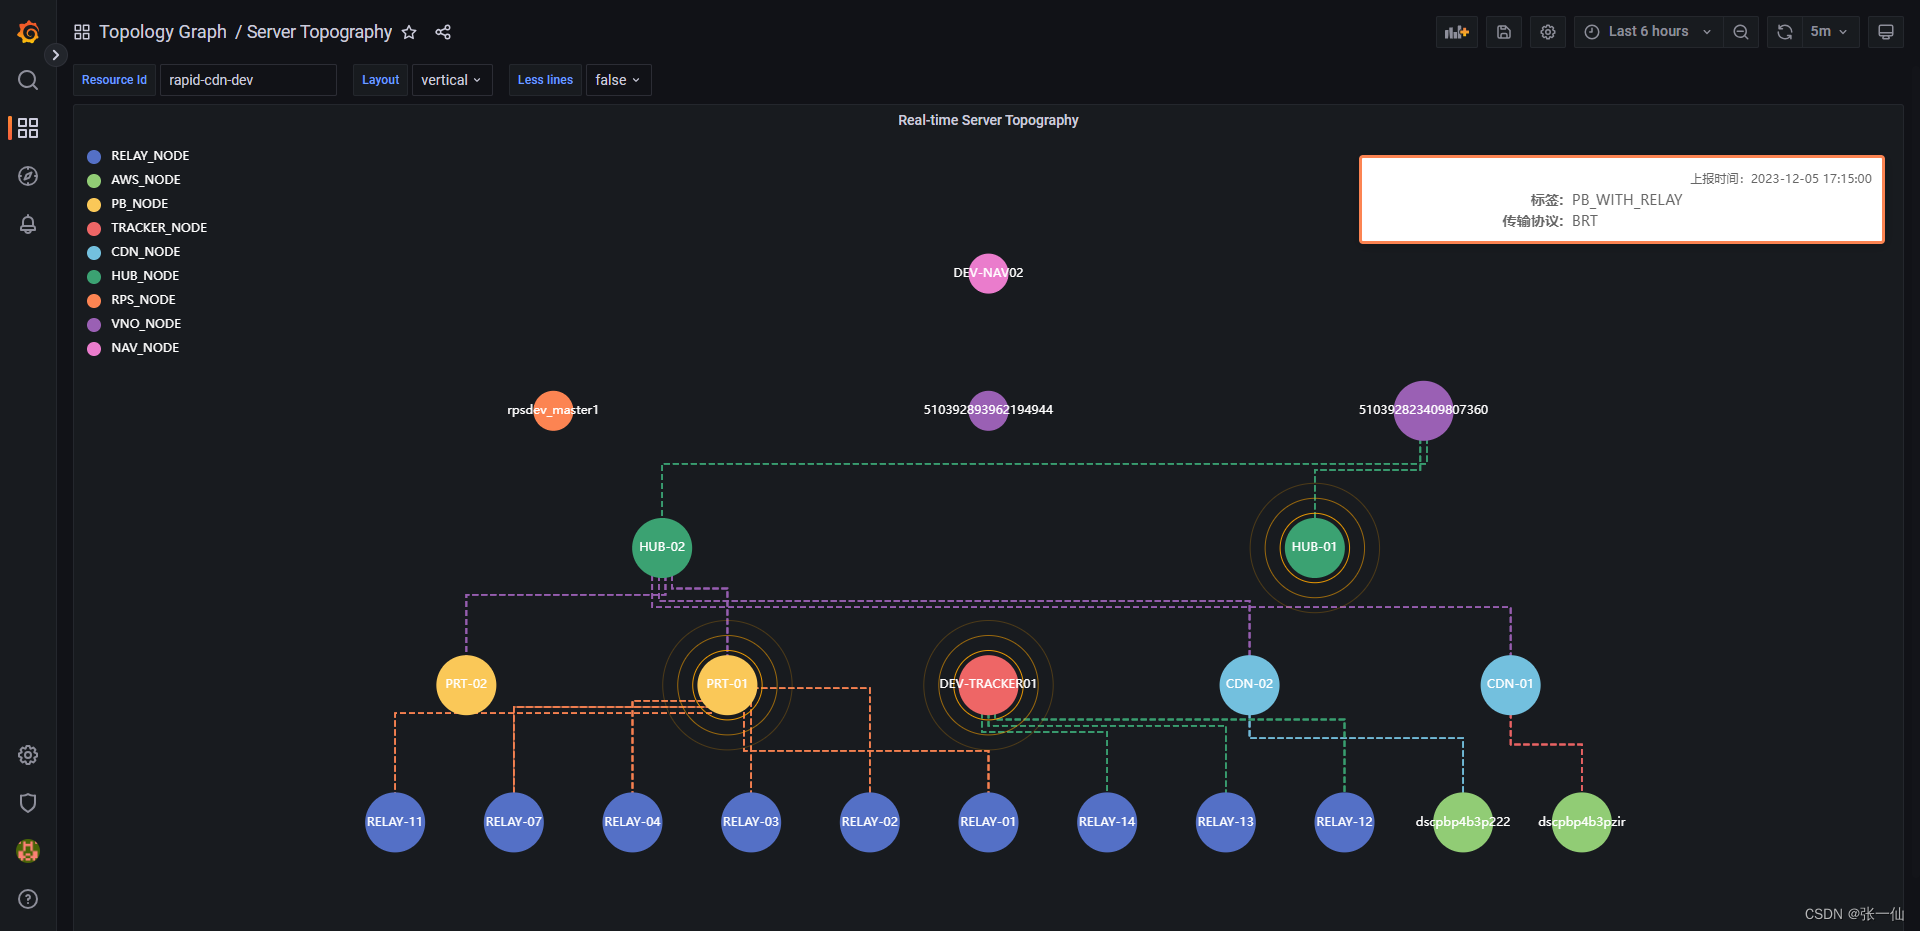Click the HUB_NODE green color dot
This screenshot has height=931, width=1920.
click(x=94, y=276)
